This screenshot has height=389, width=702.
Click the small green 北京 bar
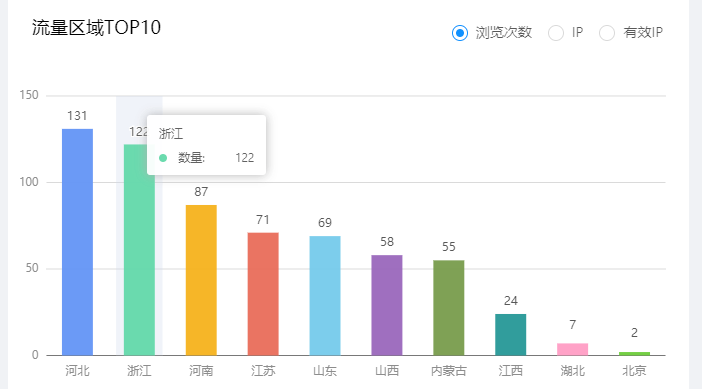click(x=634, y=354)
